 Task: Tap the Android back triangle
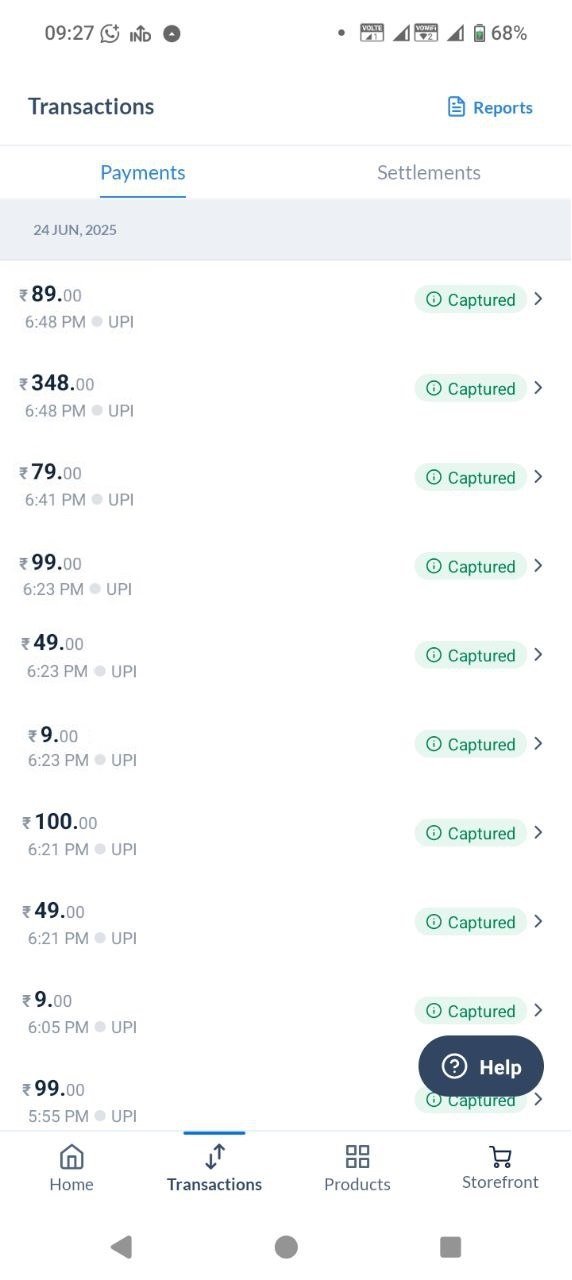[x=121, y=1246]
